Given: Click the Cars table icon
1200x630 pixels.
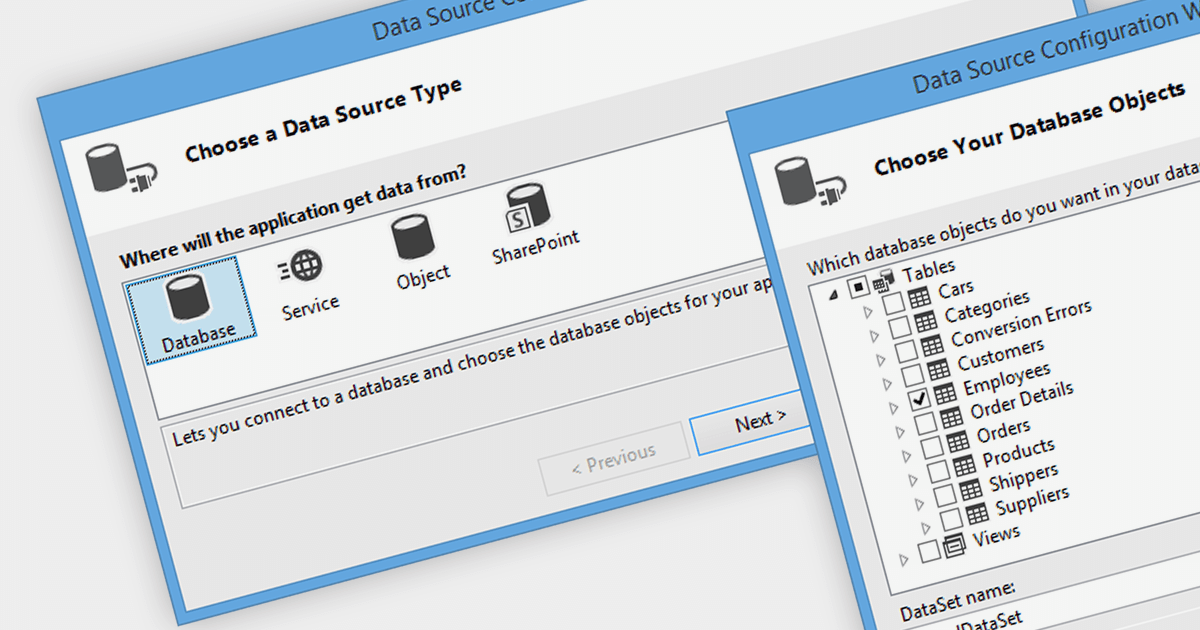Looking at the screenshot, I should click(x=918, y=294).
